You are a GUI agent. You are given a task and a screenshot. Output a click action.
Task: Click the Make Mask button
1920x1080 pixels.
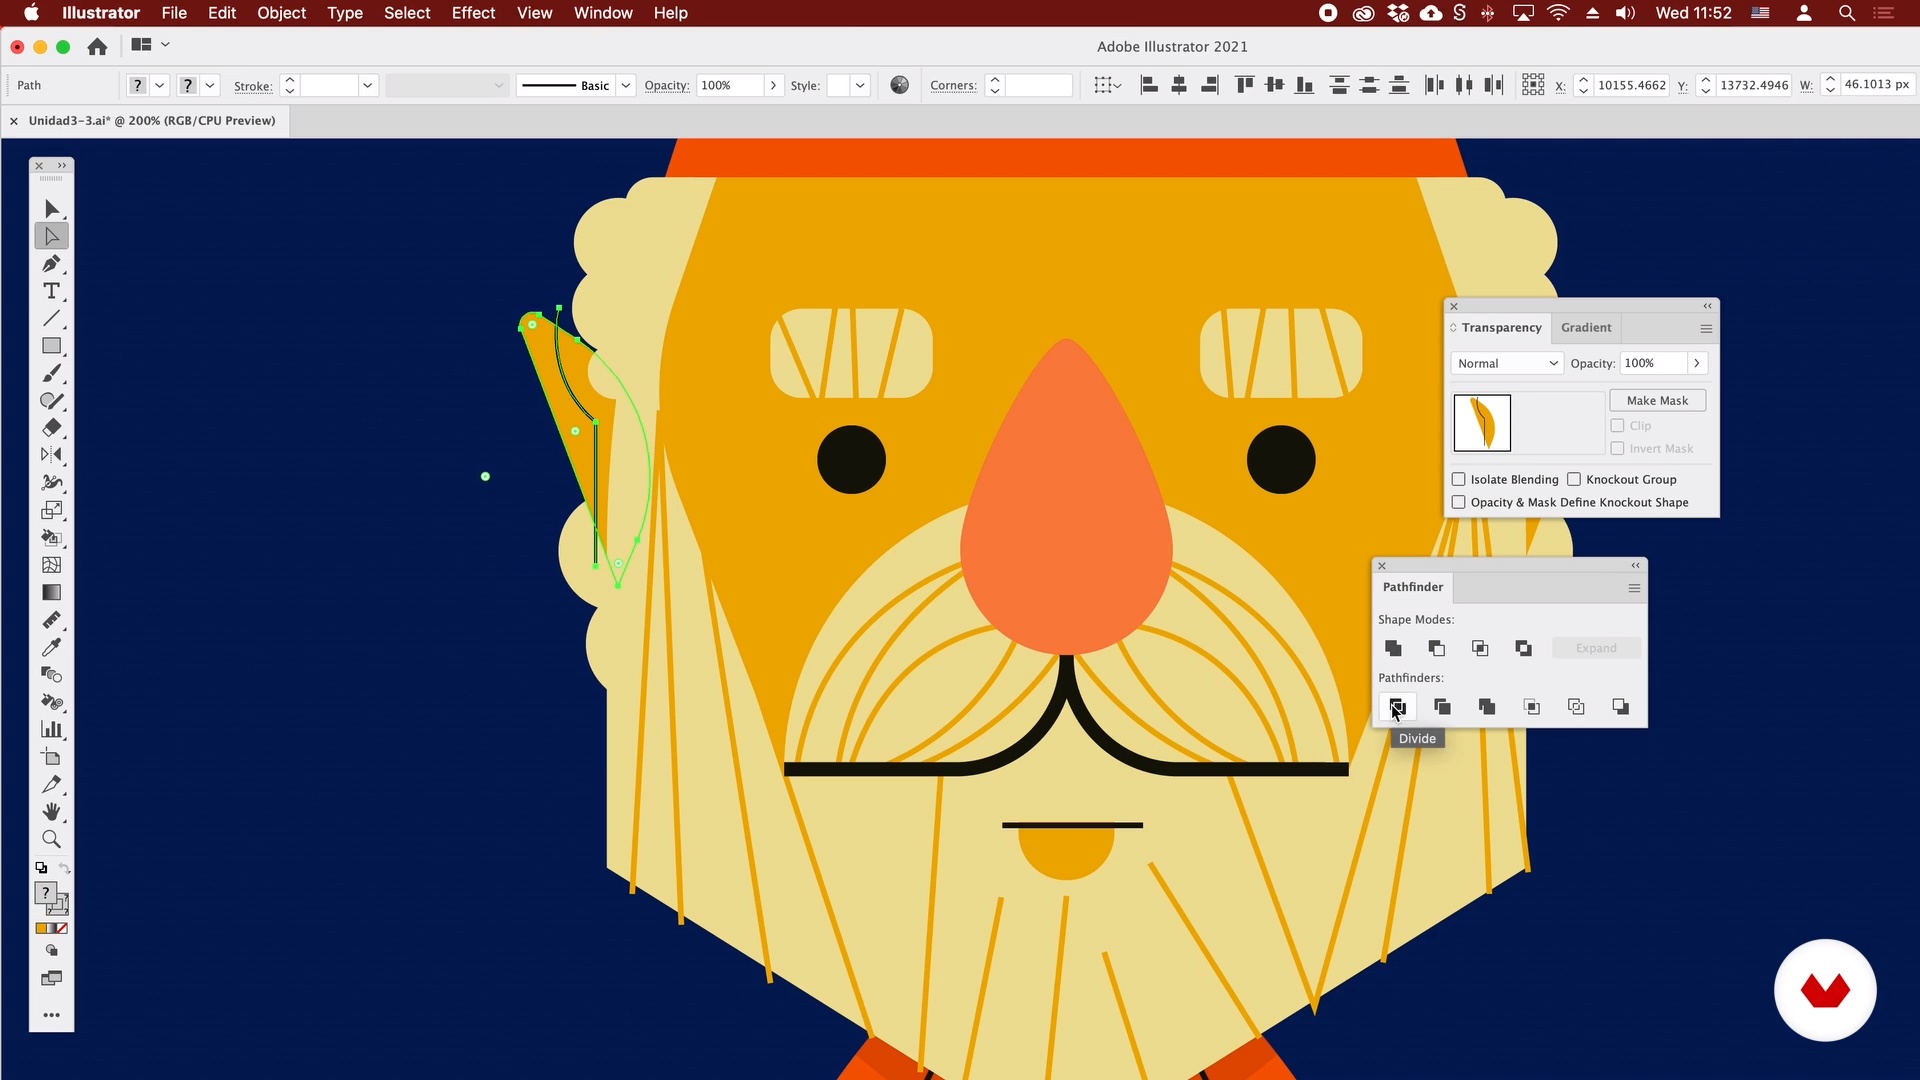(x=1657, y=400)
